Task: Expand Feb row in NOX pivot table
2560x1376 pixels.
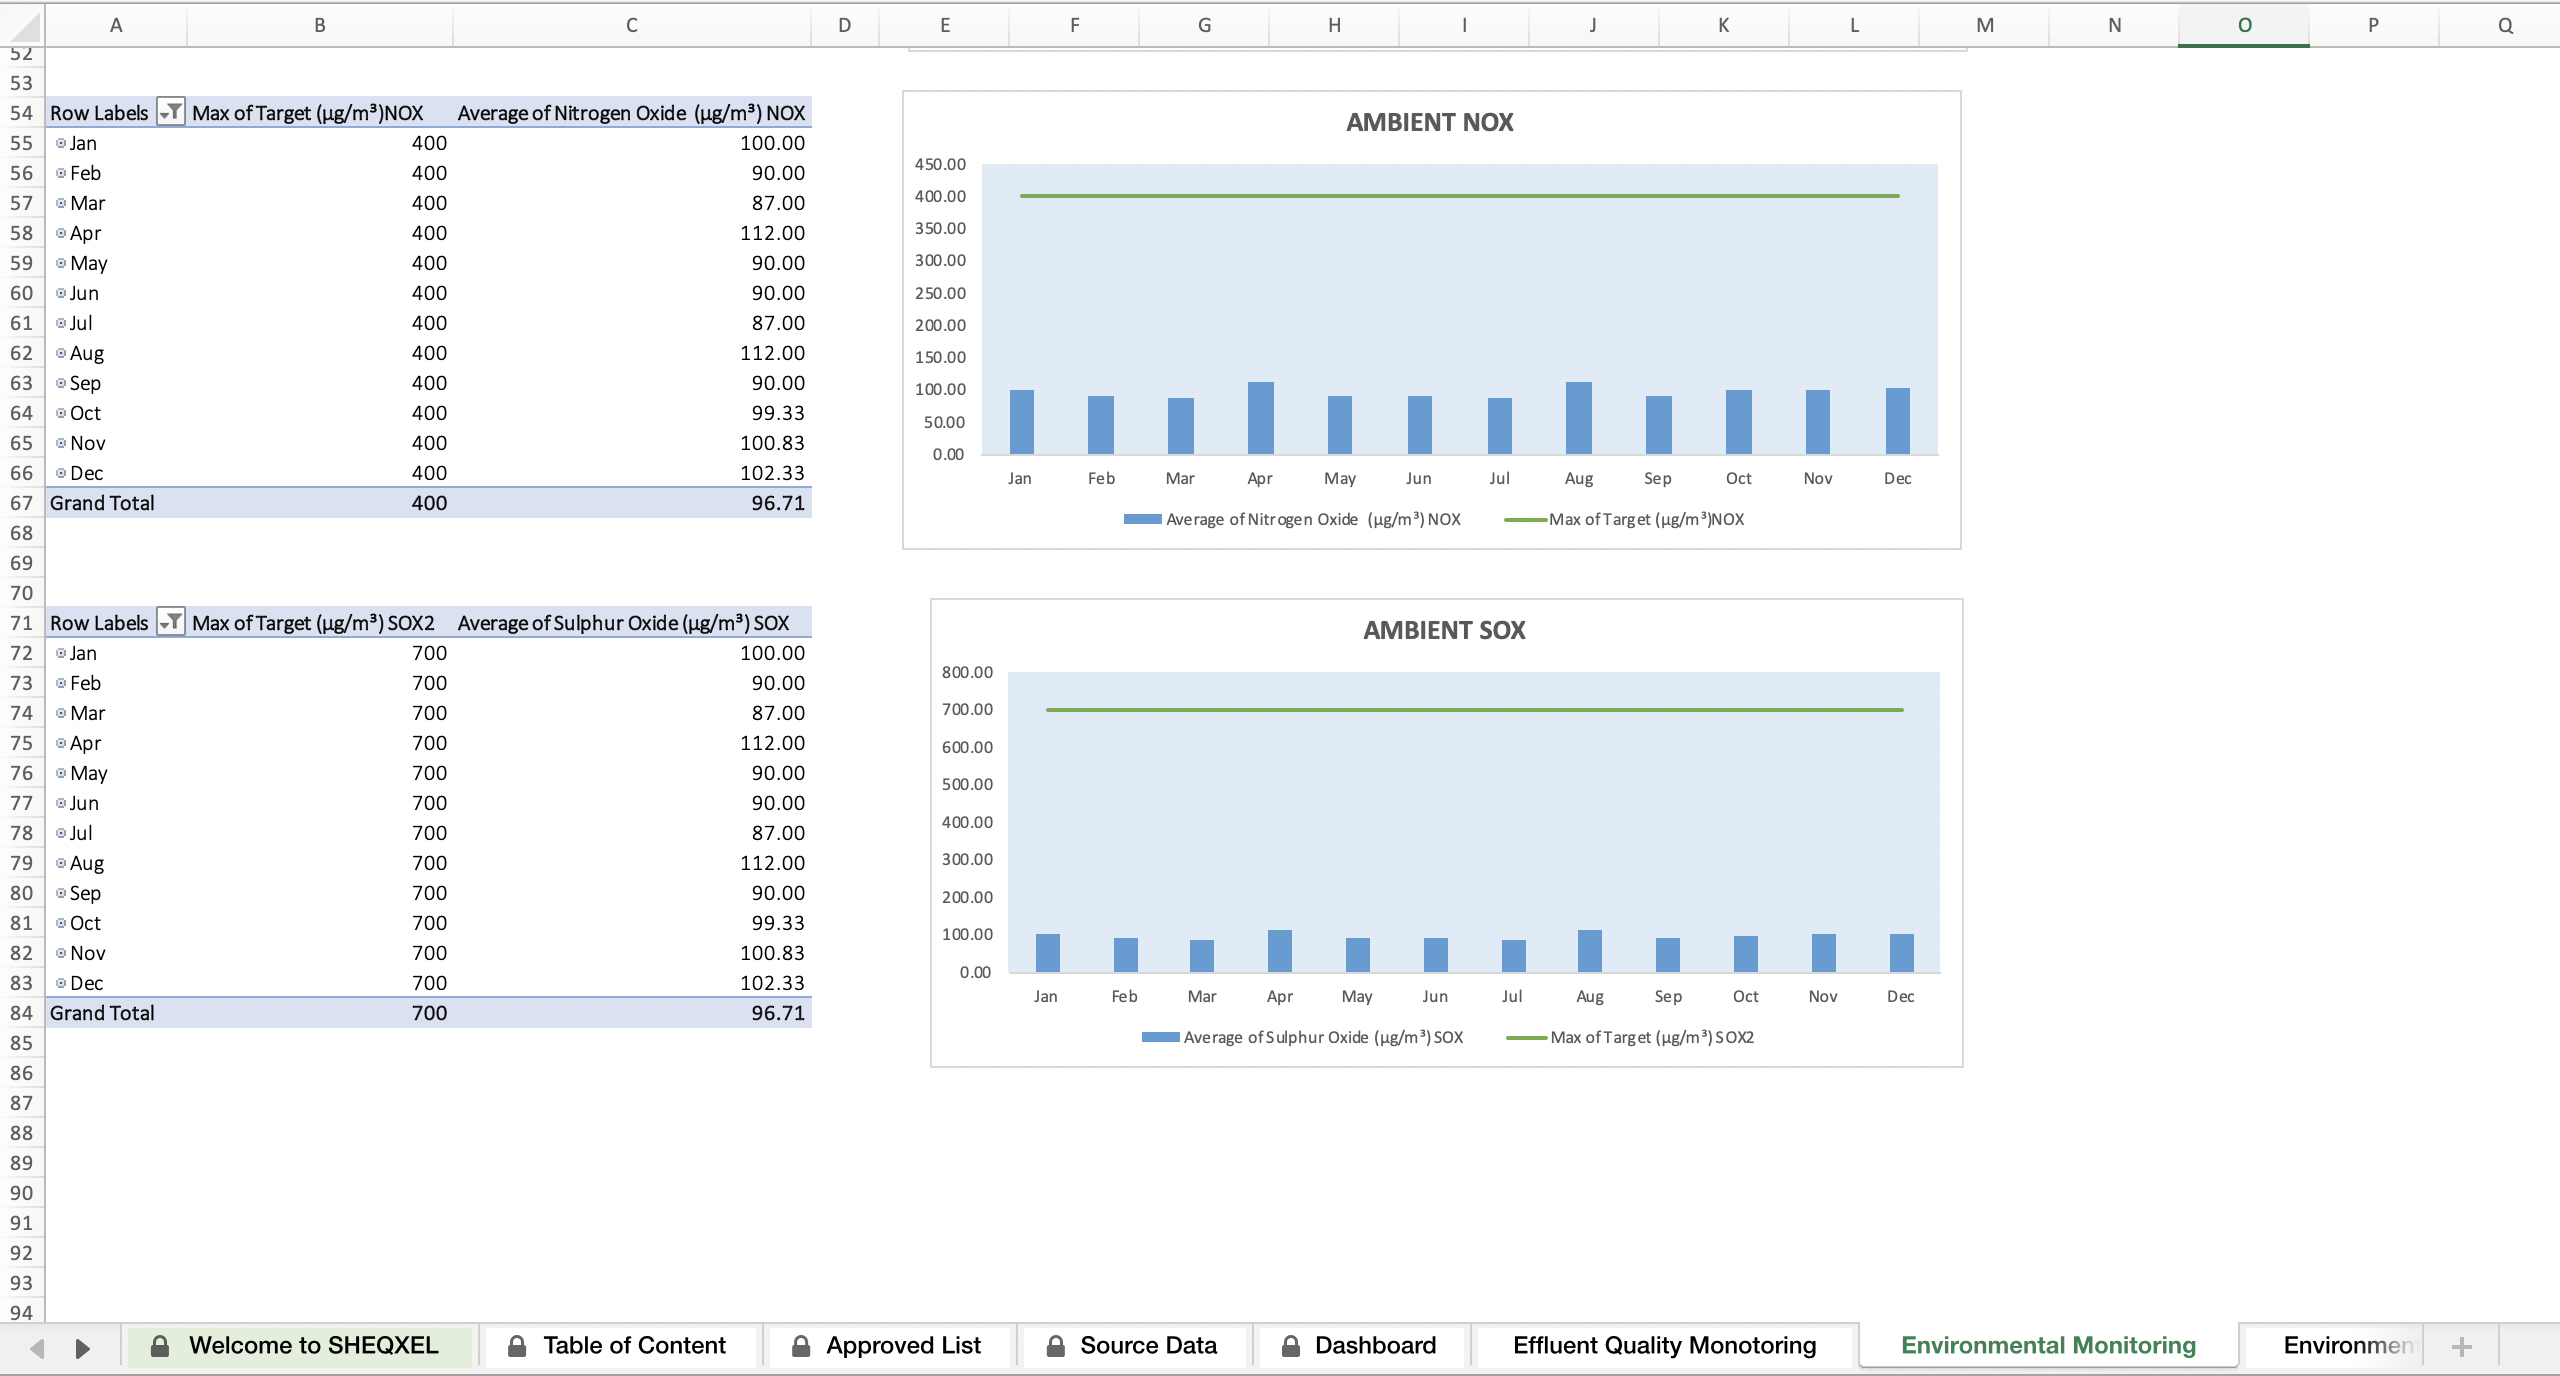Action: [61, 173]
